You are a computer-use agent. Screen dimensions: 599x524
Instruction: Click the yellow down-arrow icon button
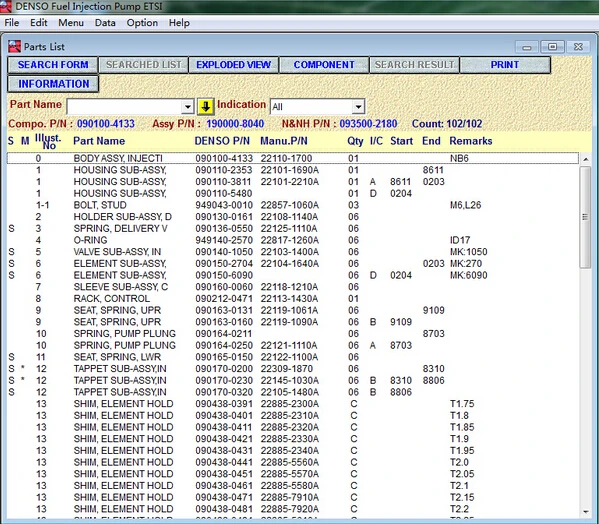click(x=206, y=107)
